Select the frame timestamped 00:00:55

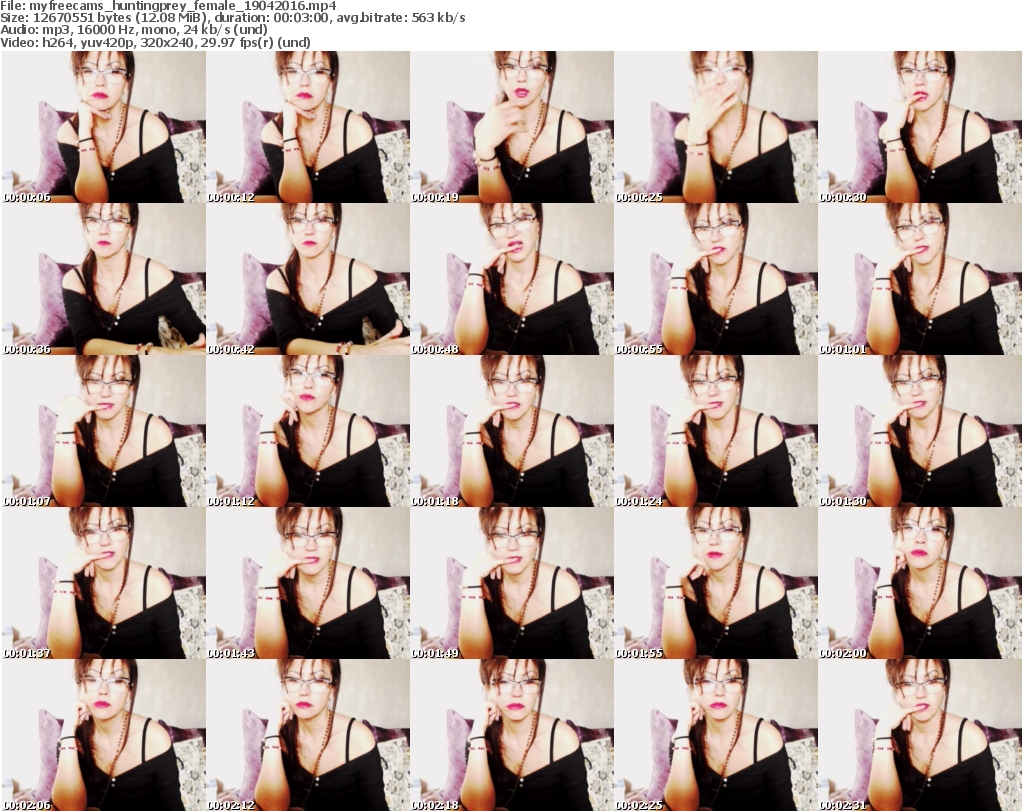(x=716, y=279)
